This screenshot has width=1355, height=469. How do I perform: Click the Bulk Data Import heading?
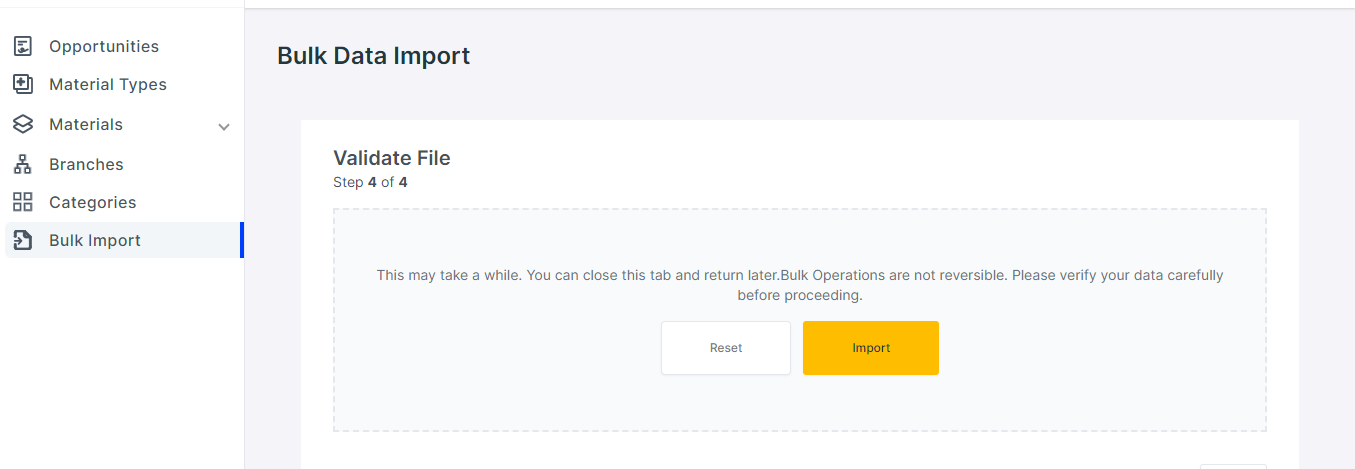(373, 56)
